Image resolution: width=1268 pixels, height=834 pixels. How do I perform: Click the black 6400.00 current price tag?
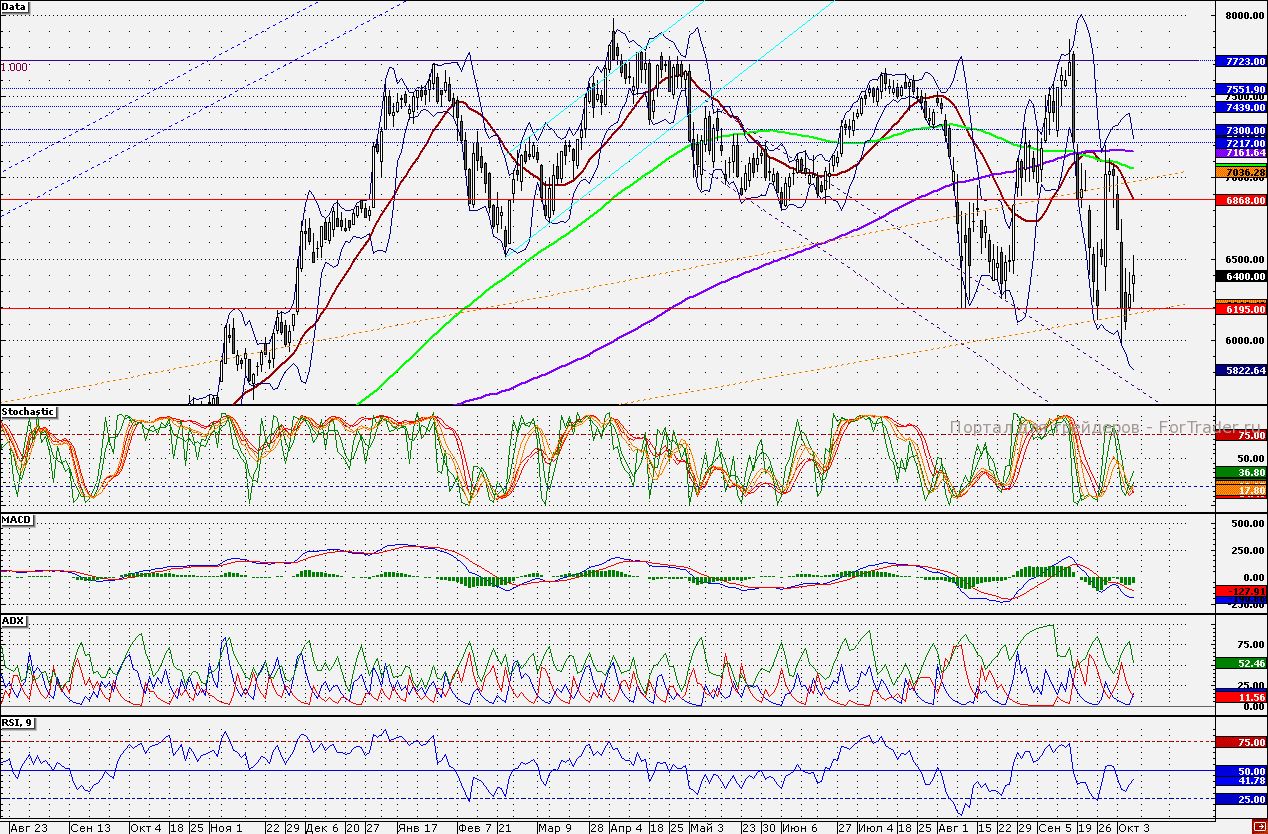[1240, 276]
